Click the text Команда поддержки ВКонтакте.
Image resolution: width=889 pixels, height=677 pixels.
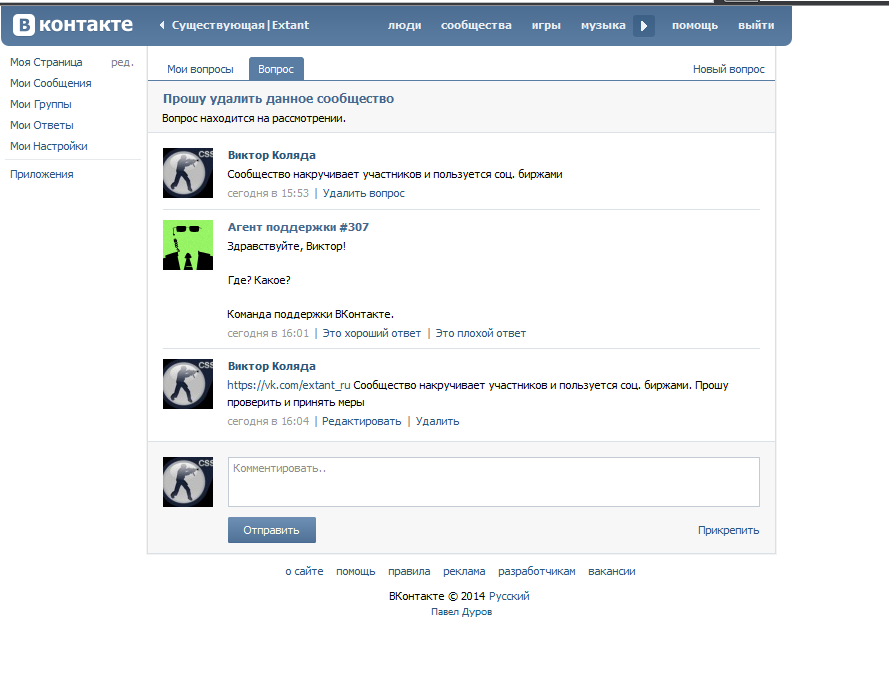(x=310, y=314)
